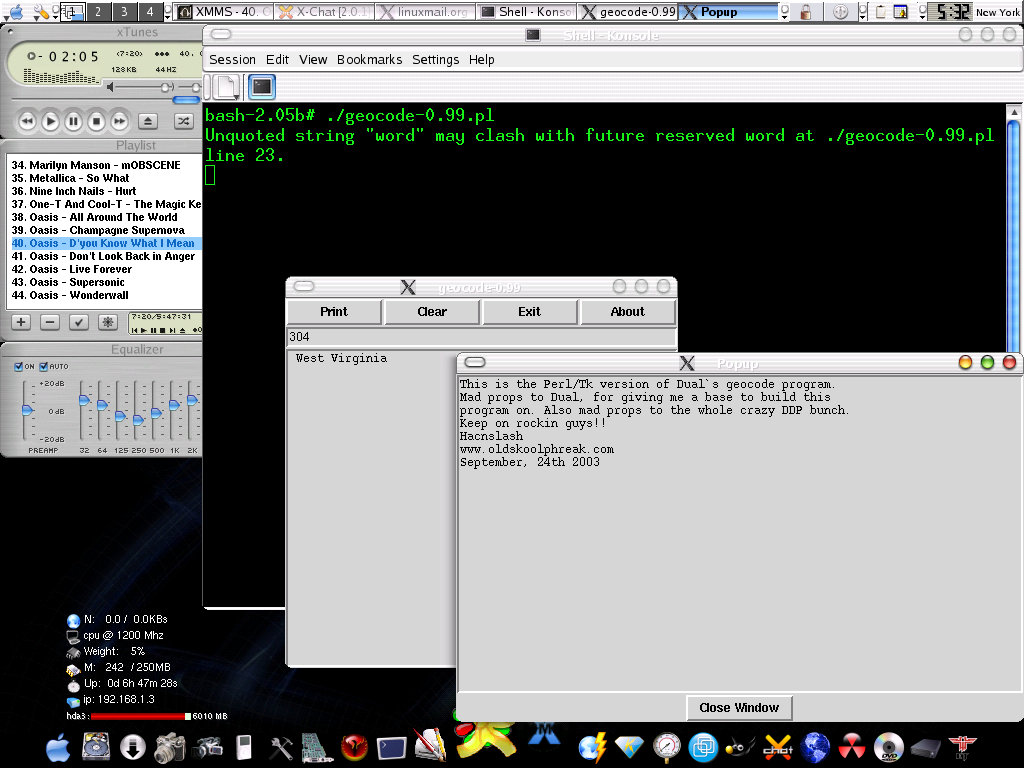1024x768 pixels.
Task: Click the Close Window button in Popup
Action: point(739,708)
